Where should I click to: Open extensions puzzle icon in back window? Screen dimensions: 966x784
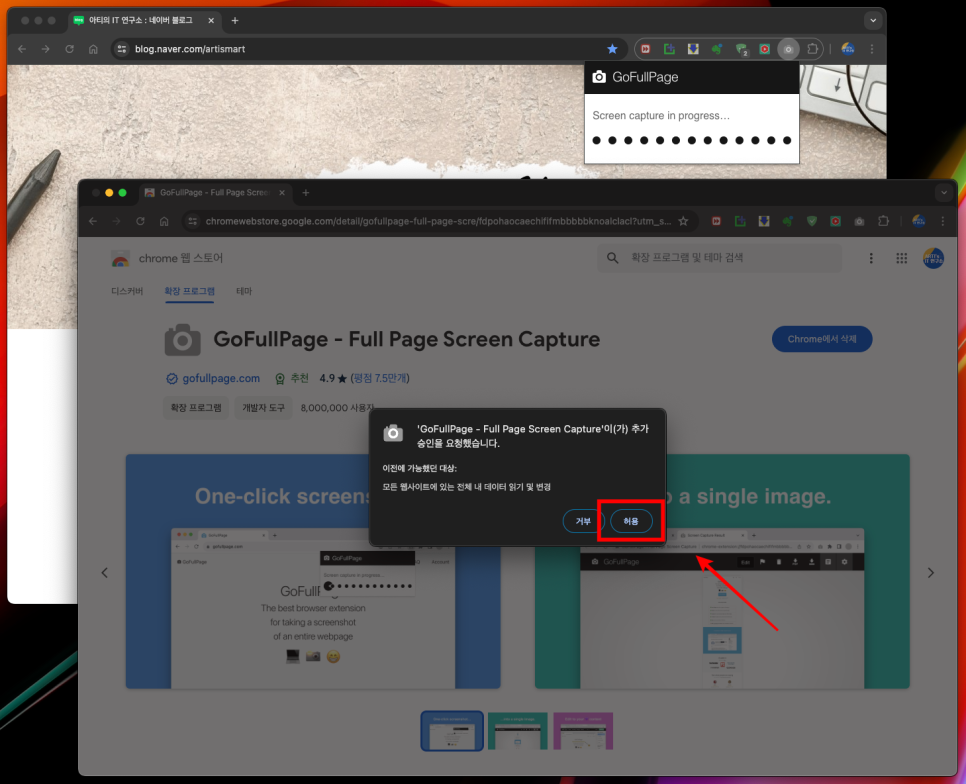tap(812, 49)
